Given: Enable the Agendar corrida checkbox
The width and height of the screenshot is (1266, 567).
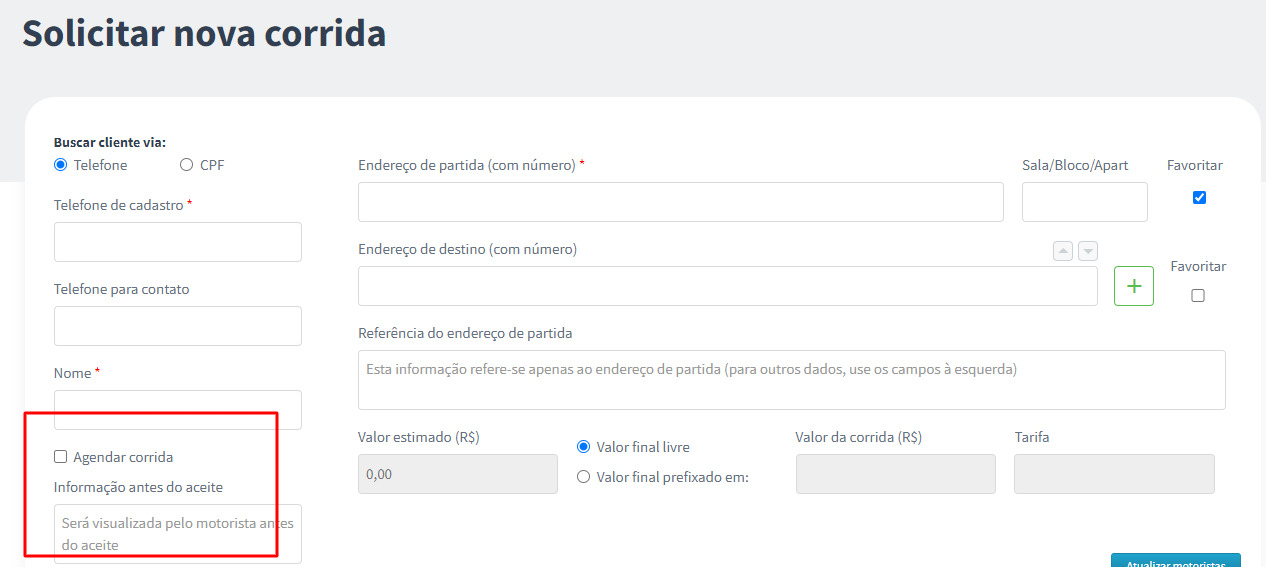Looking at the screenshot, I should (61, 457).
